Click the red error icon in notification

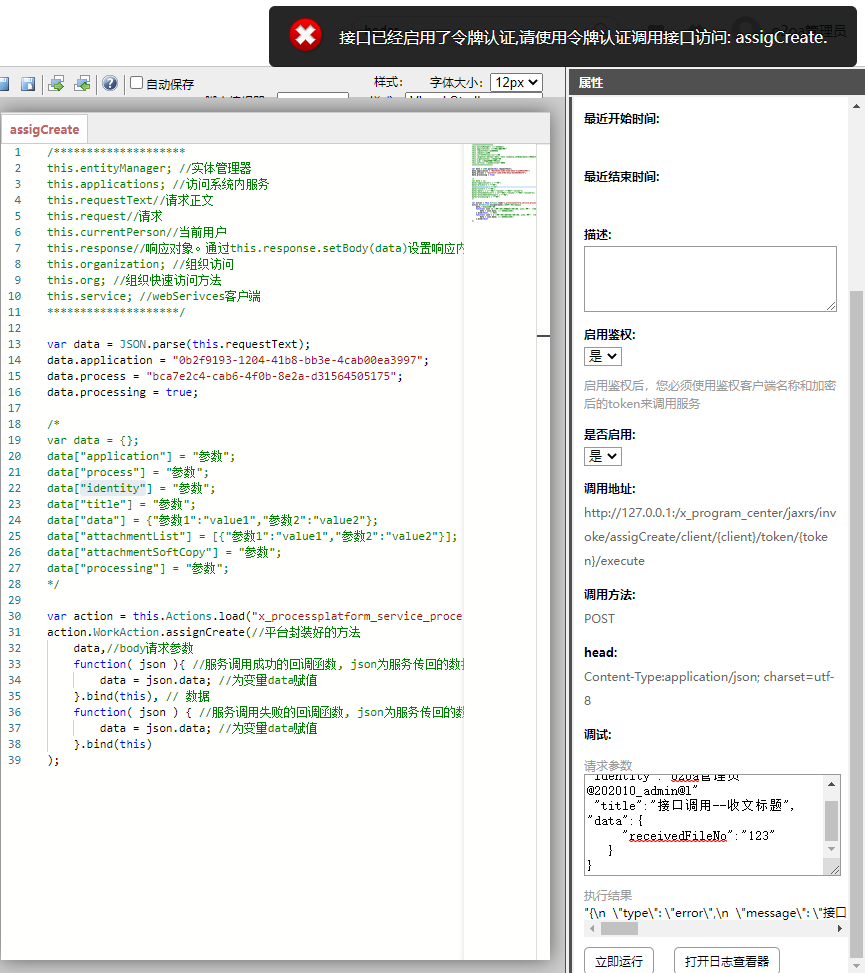[x=305, y=36]
